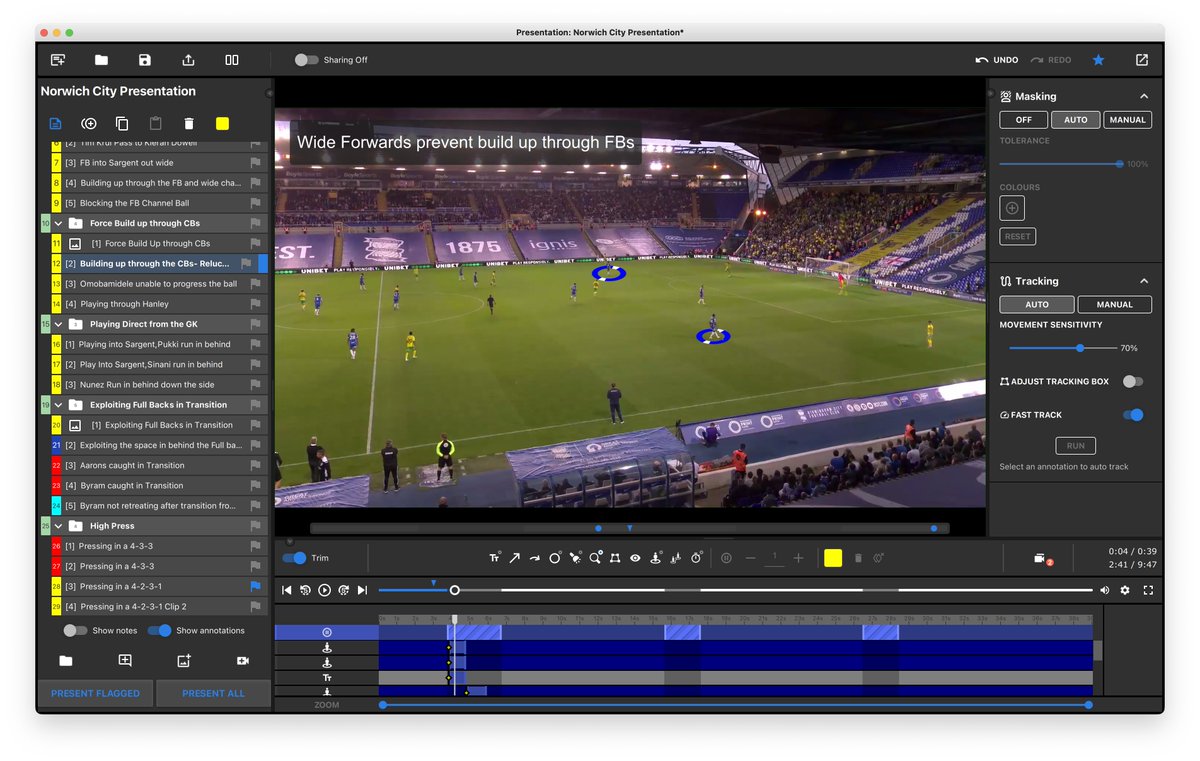Open the yellow annotation color swatch
Viewport: 1200px width, 761px height.
832,558
